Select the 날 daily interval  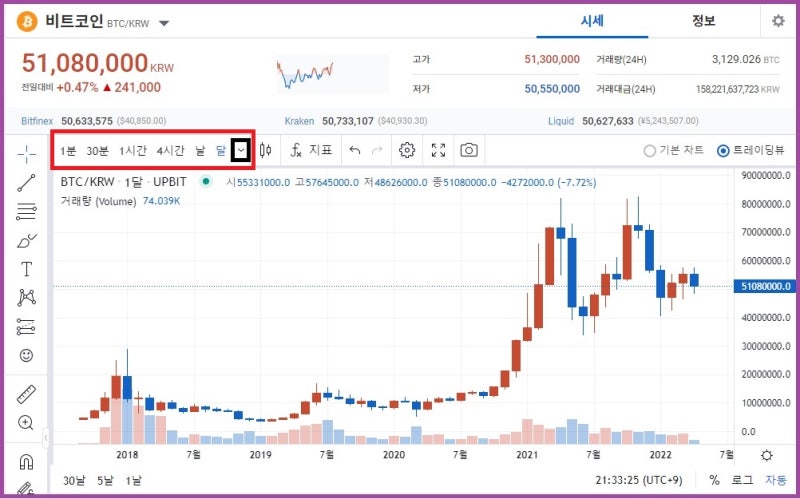200,151
